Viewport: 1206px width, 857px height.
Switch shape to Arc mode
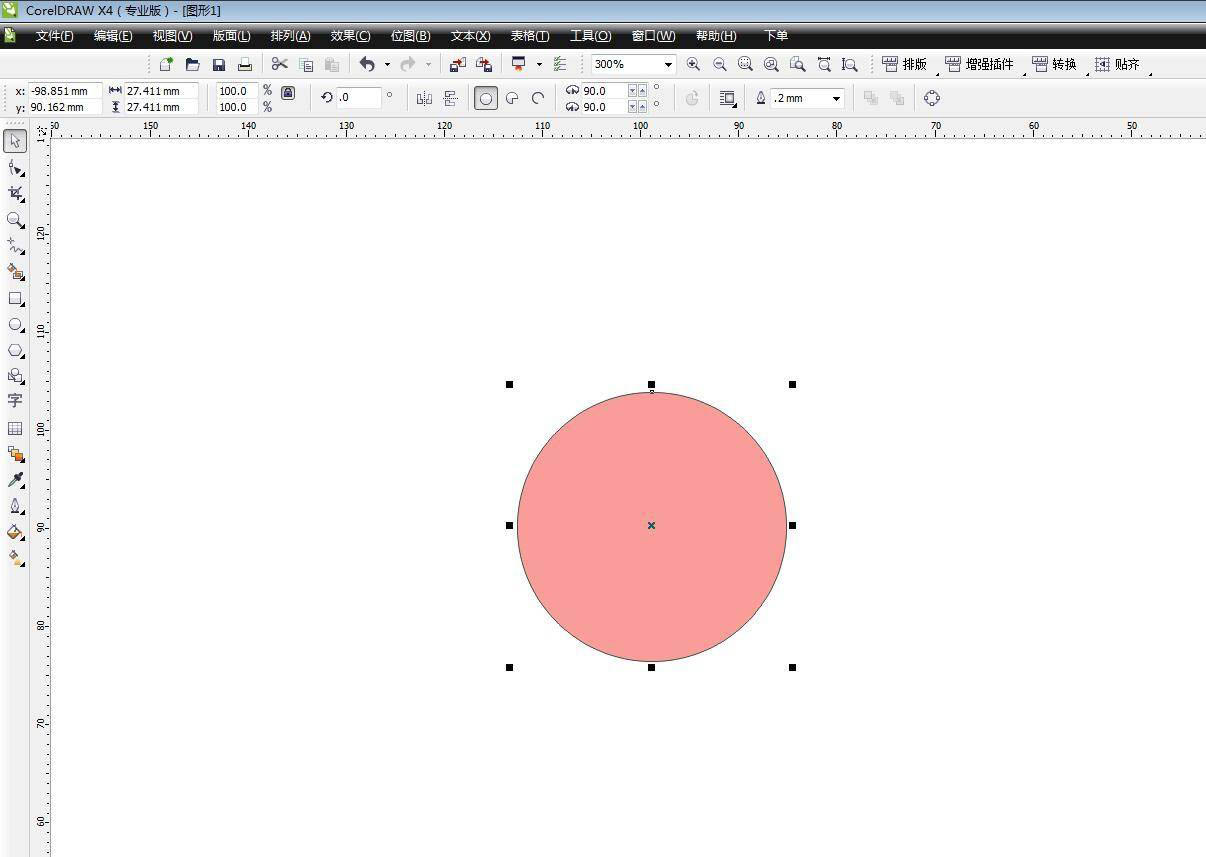point(538,98)
